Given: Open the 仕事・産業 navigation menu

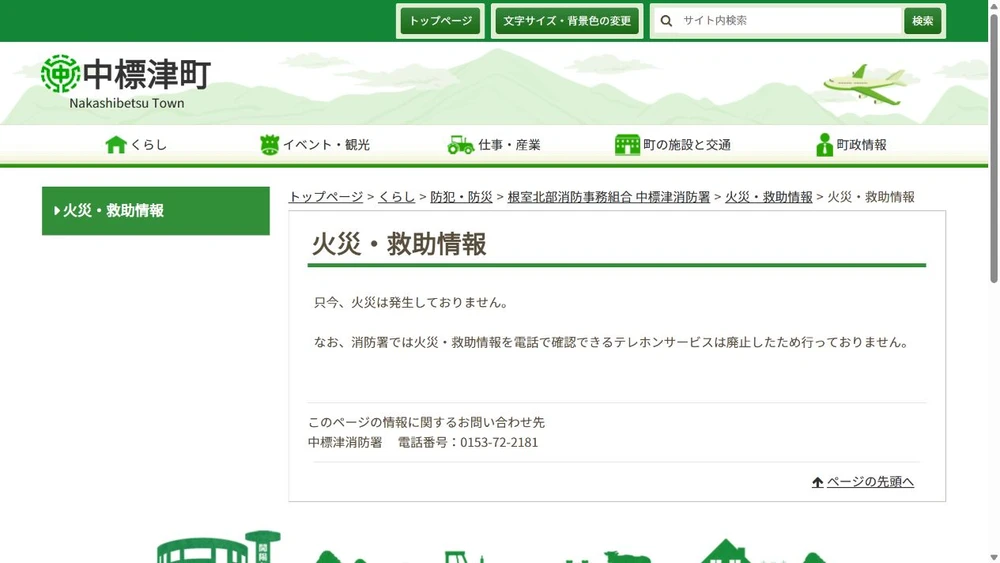Looking at the screenshot, I should click(494, 145).
